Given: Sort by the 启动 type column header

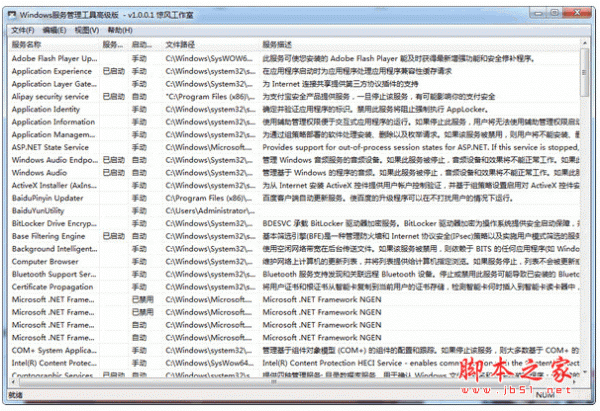Looking at the screenshot, I should (146, 45).
